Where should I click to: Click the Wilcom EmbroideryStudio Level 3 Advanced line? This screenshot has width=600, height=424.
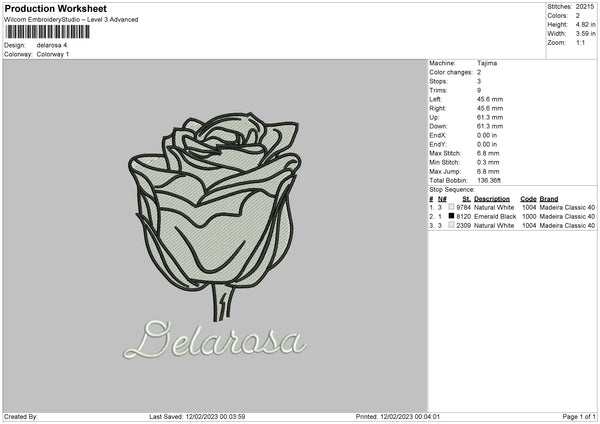(x=71, y=20)
